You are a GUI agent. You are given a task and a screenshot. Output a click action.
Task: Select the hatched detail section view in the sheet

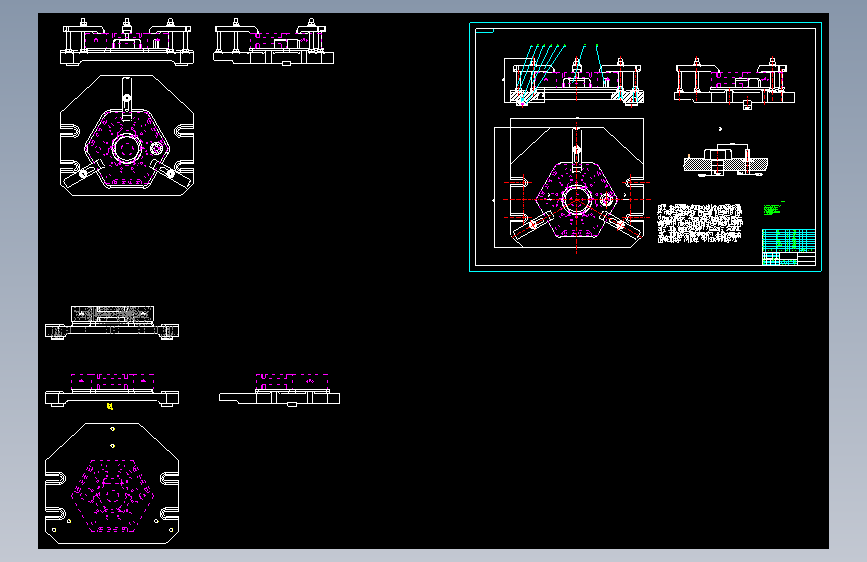click(725, 160)
